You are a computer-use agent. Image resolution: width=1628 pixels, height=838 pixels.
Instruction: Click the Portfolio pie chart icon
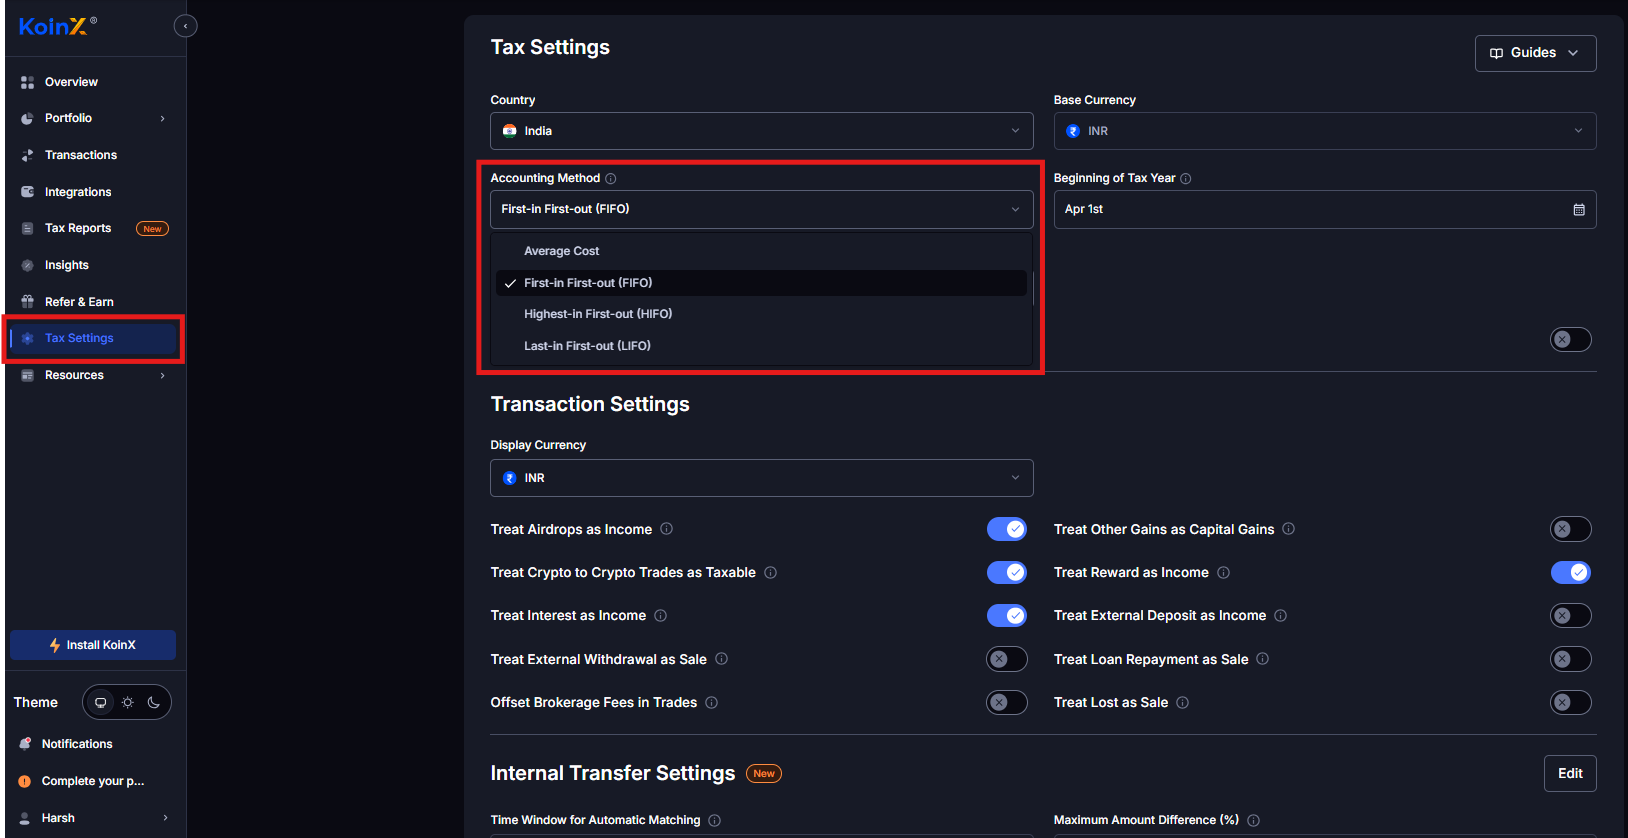tap(27, 118)
